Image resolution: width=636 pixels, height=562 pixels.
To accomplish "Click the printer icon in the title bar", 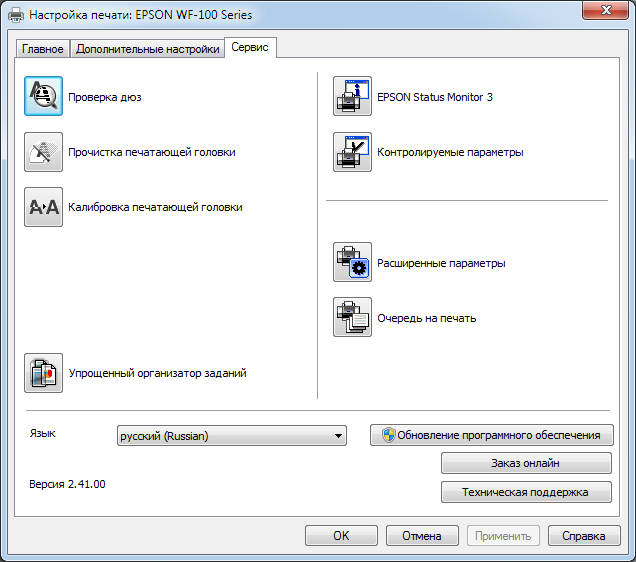I will tap(16, 15).
